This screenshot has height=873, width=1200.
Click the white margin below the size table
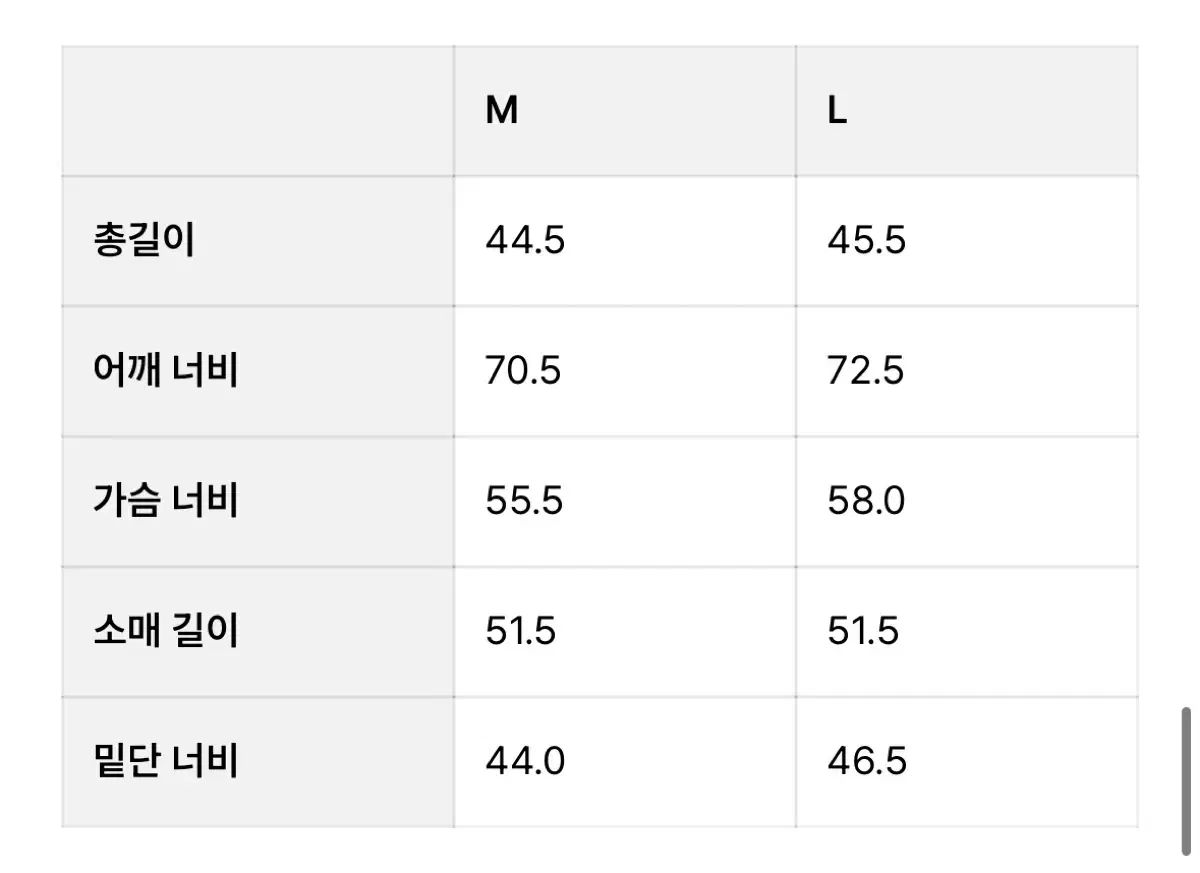600,850
